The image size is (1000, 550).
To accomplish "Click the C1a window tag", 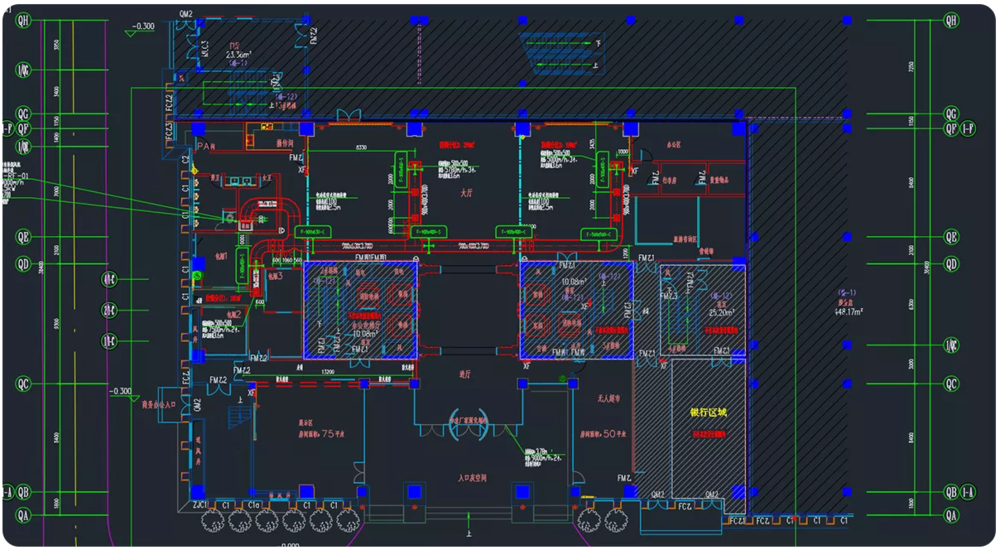I will point(254,505).
